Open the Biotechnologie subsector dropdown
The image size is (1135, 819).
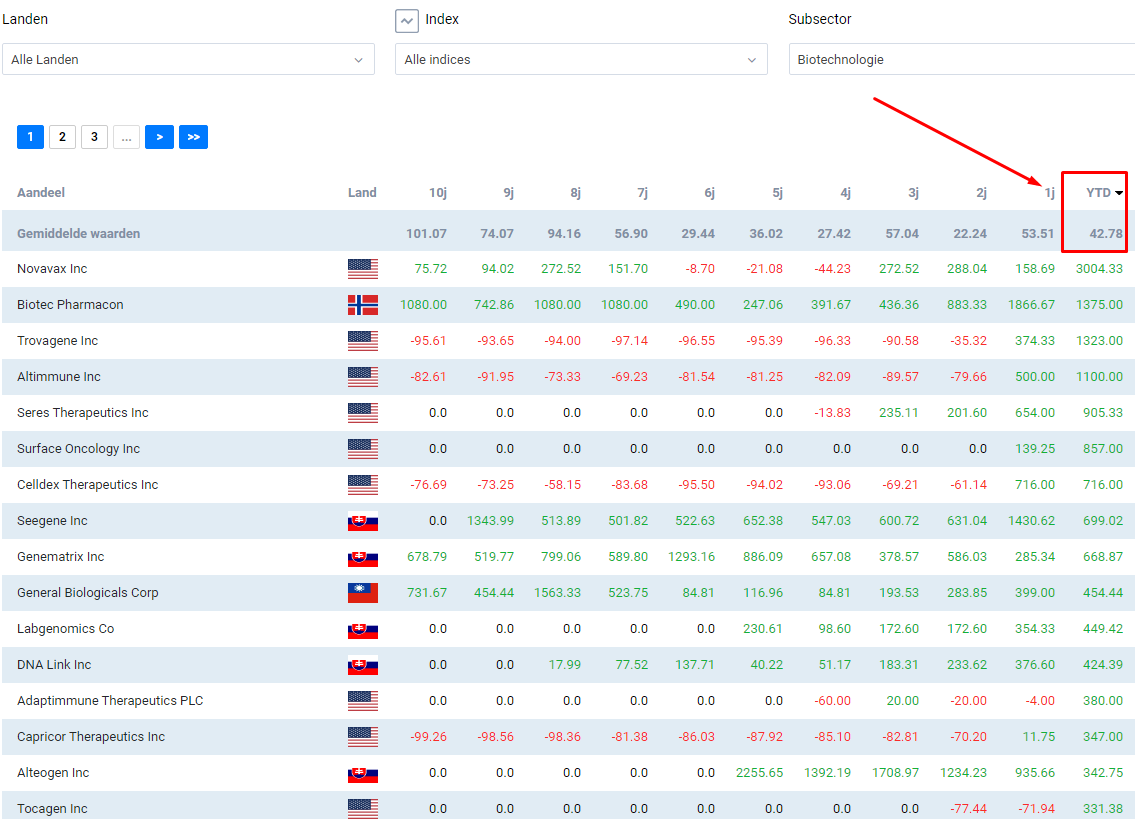(962, 59)
